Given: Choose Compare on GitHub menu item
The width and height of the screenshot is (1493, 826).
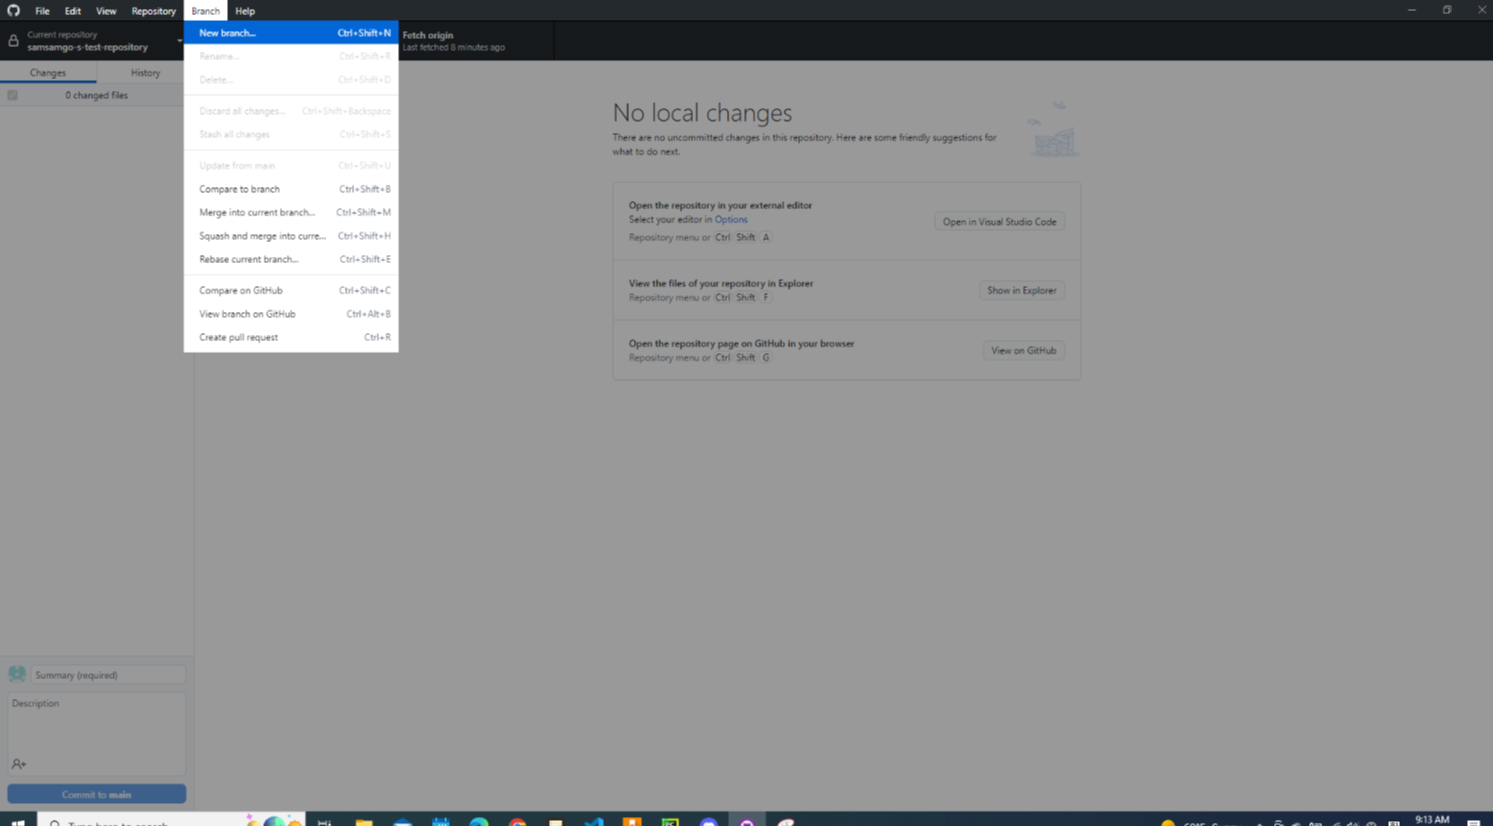Looking at the screenshot, I should pyautogui.click(x=291, y=290).
